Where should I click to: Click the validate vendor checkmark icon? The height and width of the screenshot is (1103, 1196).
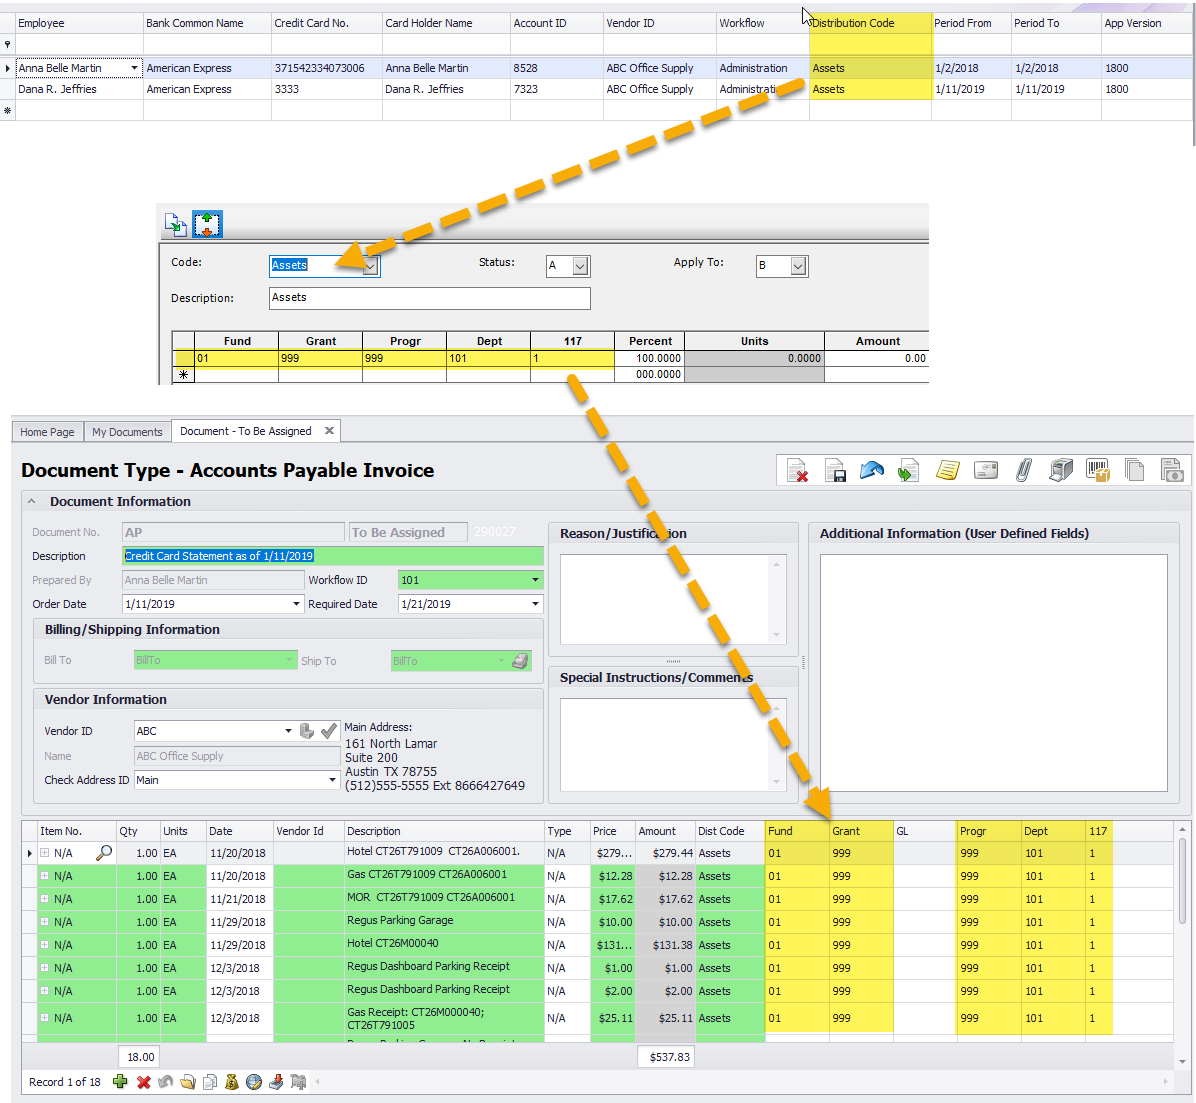point(329,731)
